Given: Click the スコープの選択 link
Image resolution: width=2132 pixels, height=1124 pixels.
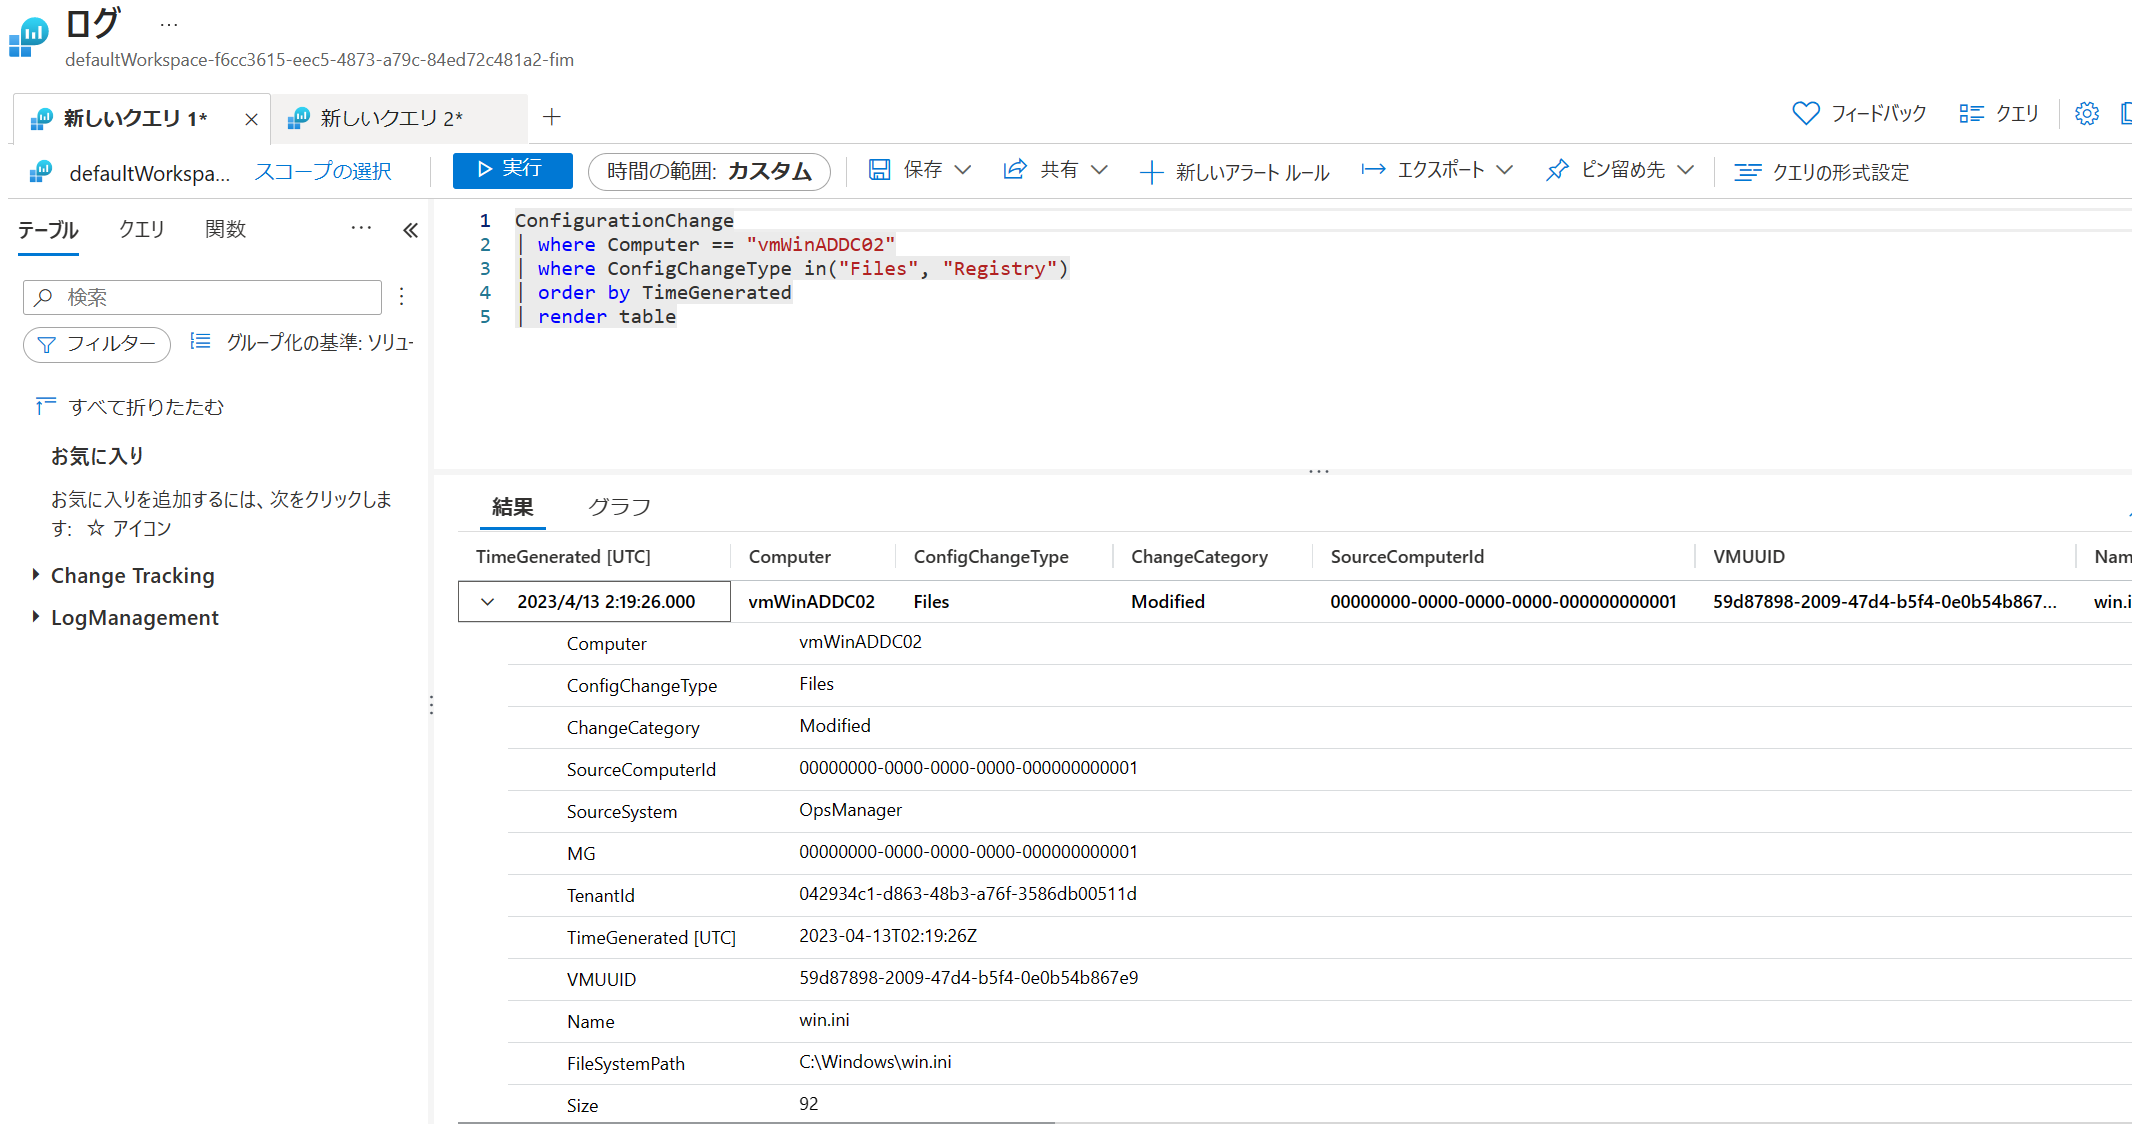Looking at the screenshot, I should coord(322,172).
